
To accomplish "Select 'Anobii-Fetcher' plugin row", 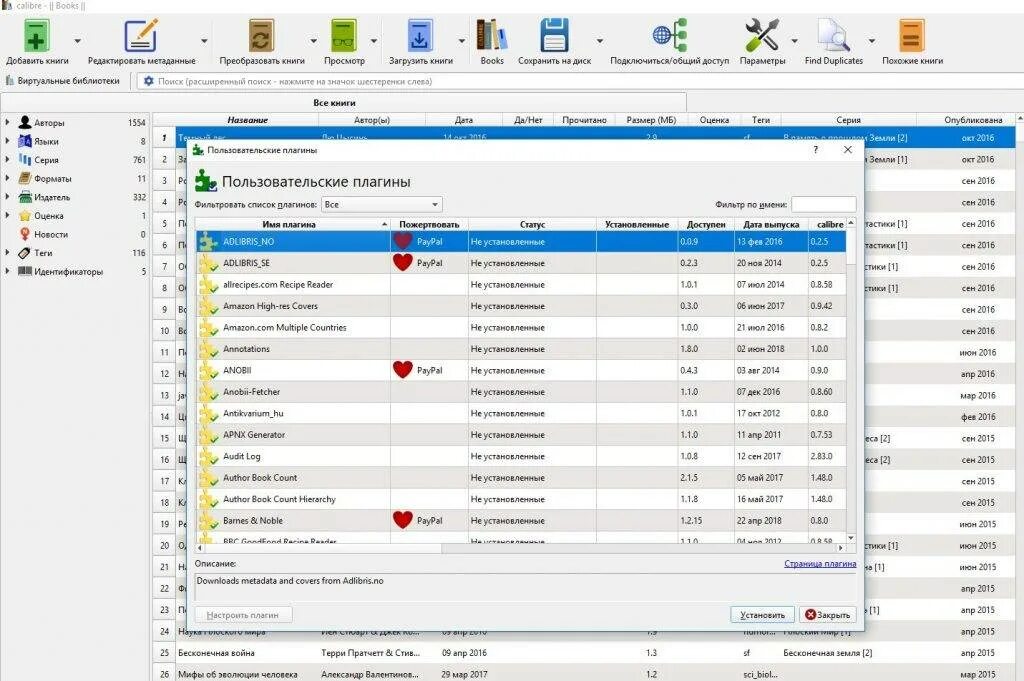I will [521, 392].
